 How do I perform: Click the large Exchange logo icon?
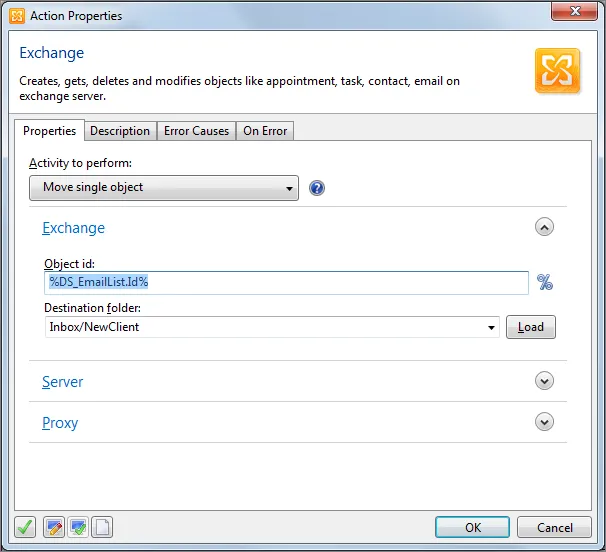(x=557, y=70)
